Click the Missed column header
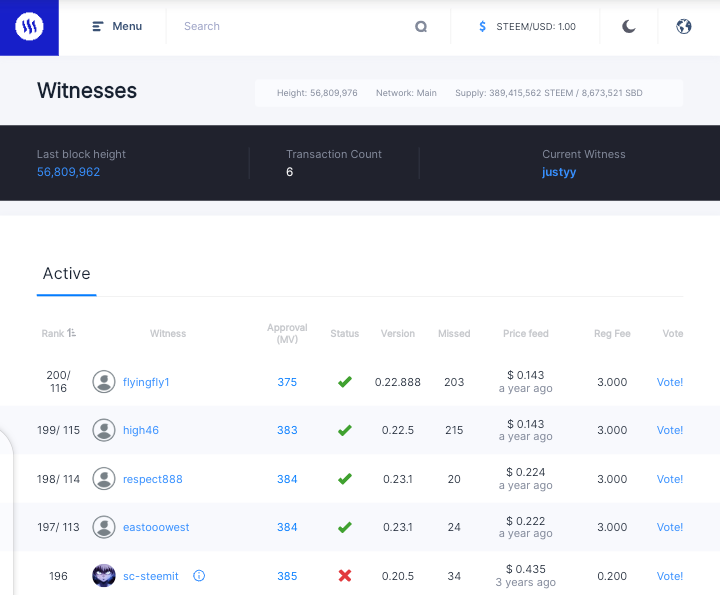This screenshot has height=595, width=720. pyautogui.click(x=454, y=334)
